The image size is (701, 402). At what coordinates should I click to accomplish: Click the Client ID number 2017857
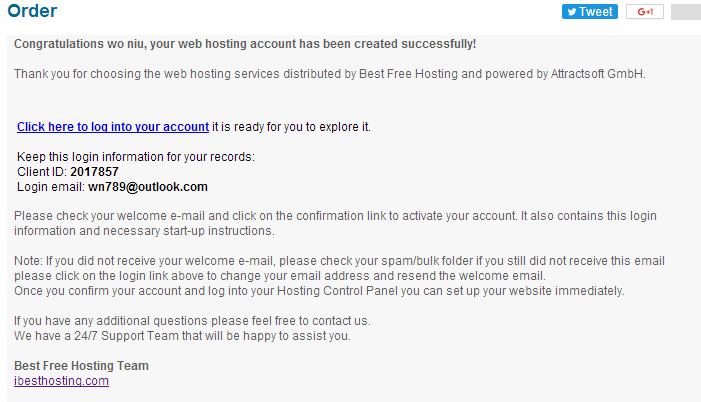(x=94, y=172)
